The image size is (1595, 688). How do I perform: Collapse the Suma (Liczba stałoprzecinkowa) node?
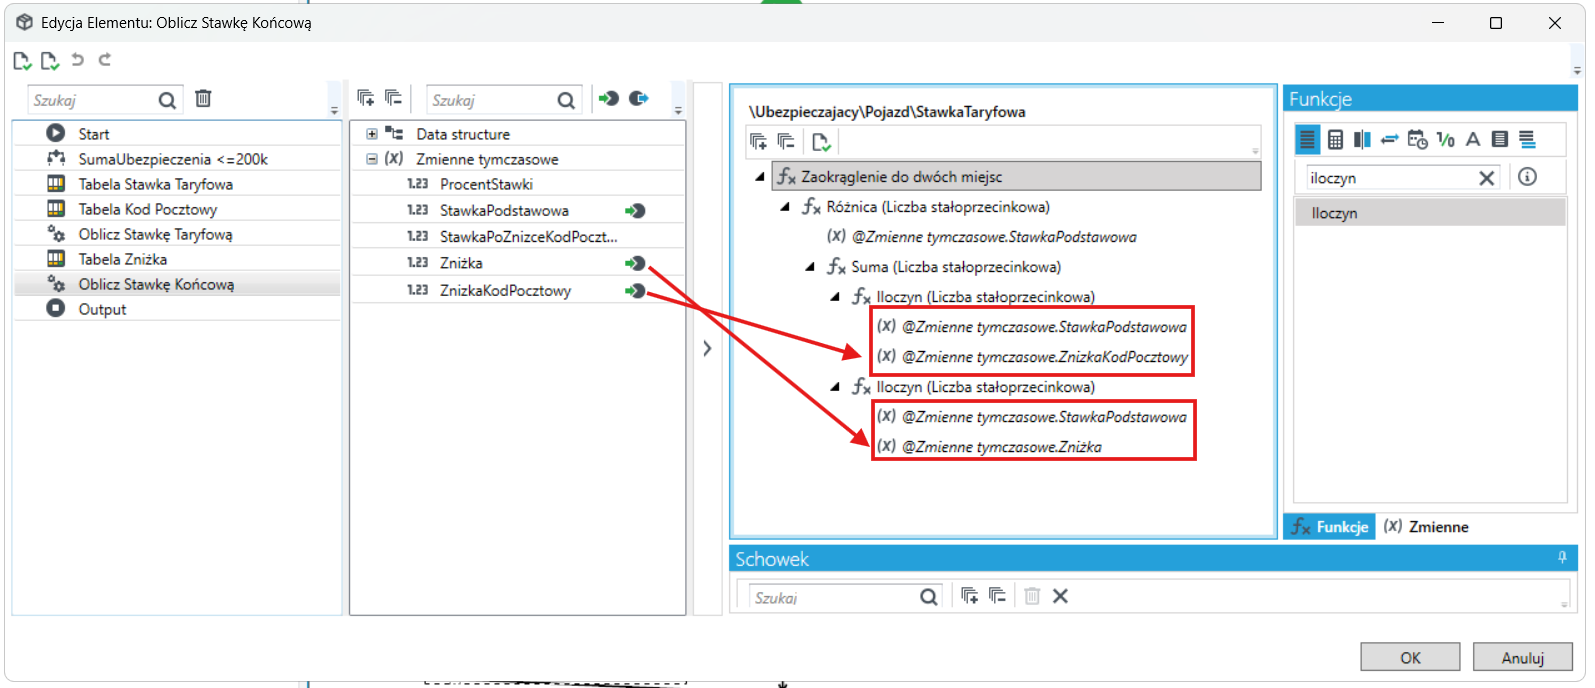point(810,267)
